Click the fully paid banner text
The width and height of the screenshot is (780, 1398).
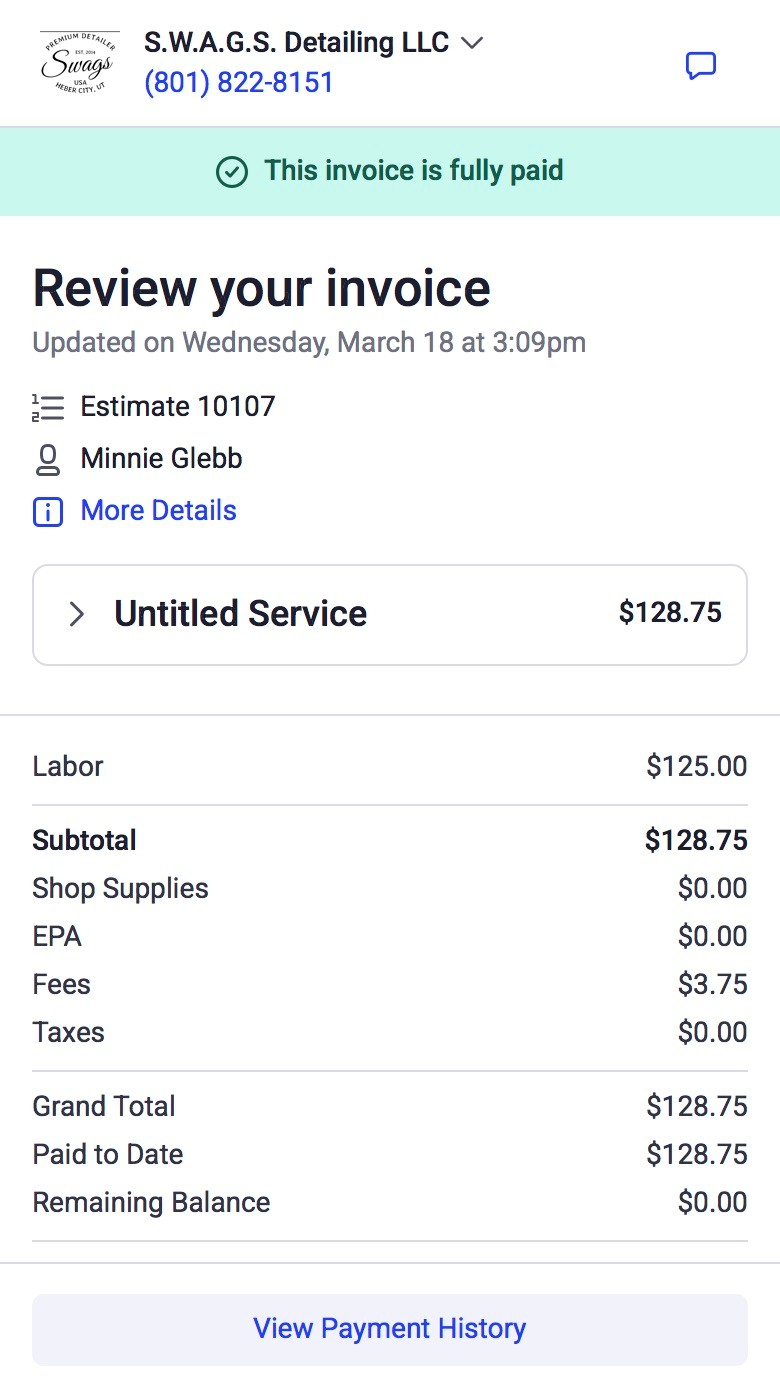pyautogui.click(x=414, y=171)
